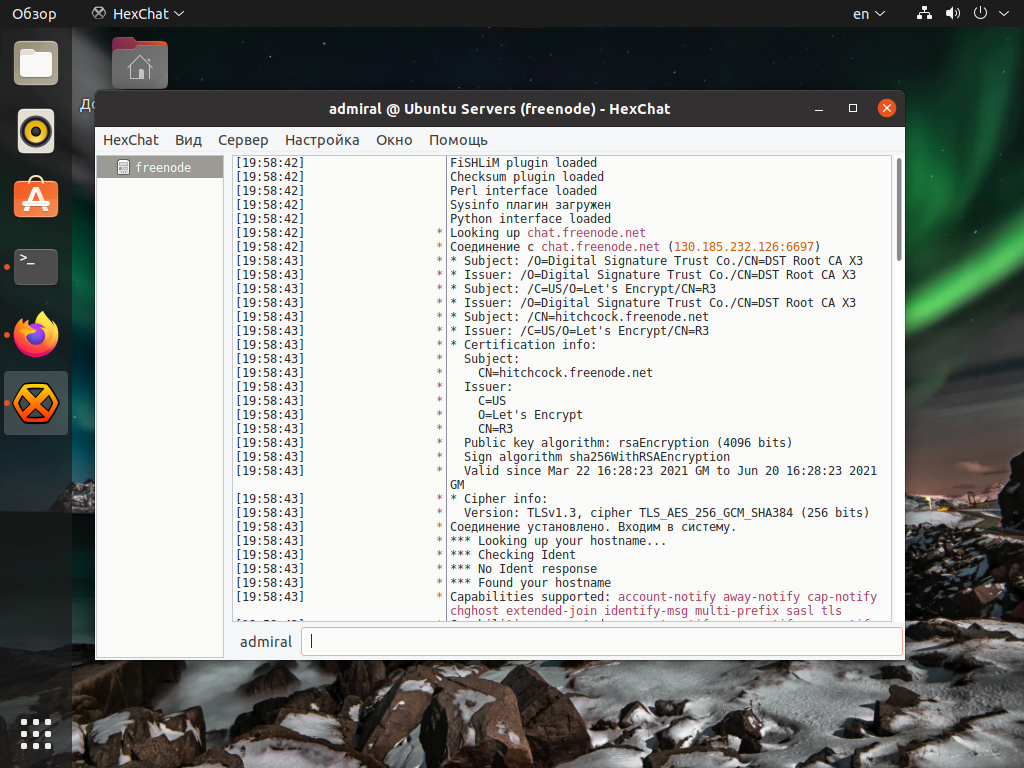Viewport: 1024px width, 768px height.
Task: Open the Files manager from dock
Action: [x=36, y=63]
